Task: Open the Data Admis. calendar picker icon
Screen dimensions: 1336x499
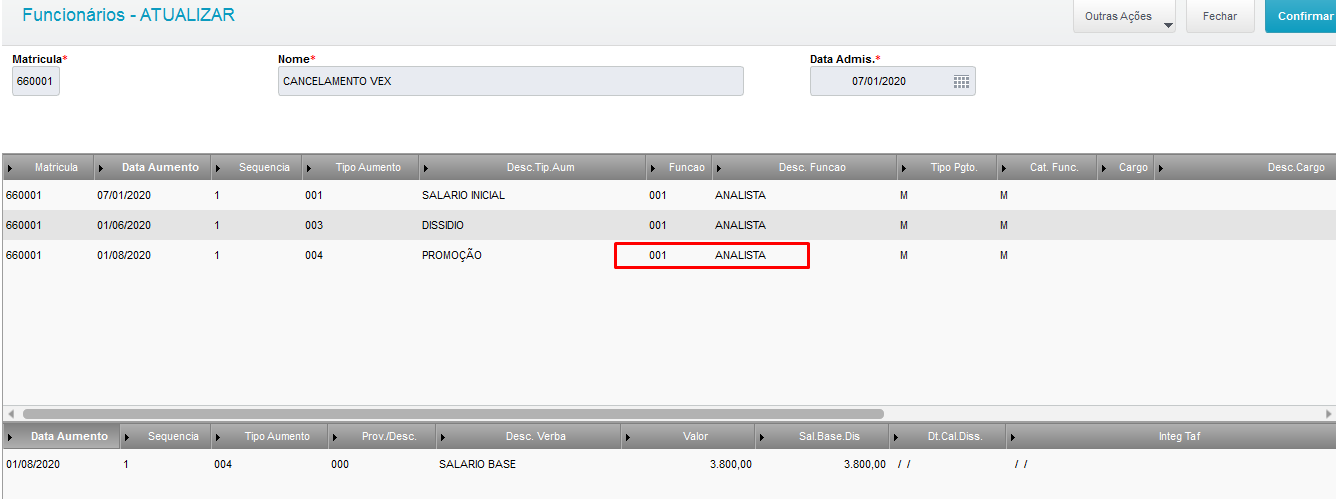Action: click(961, 81)
